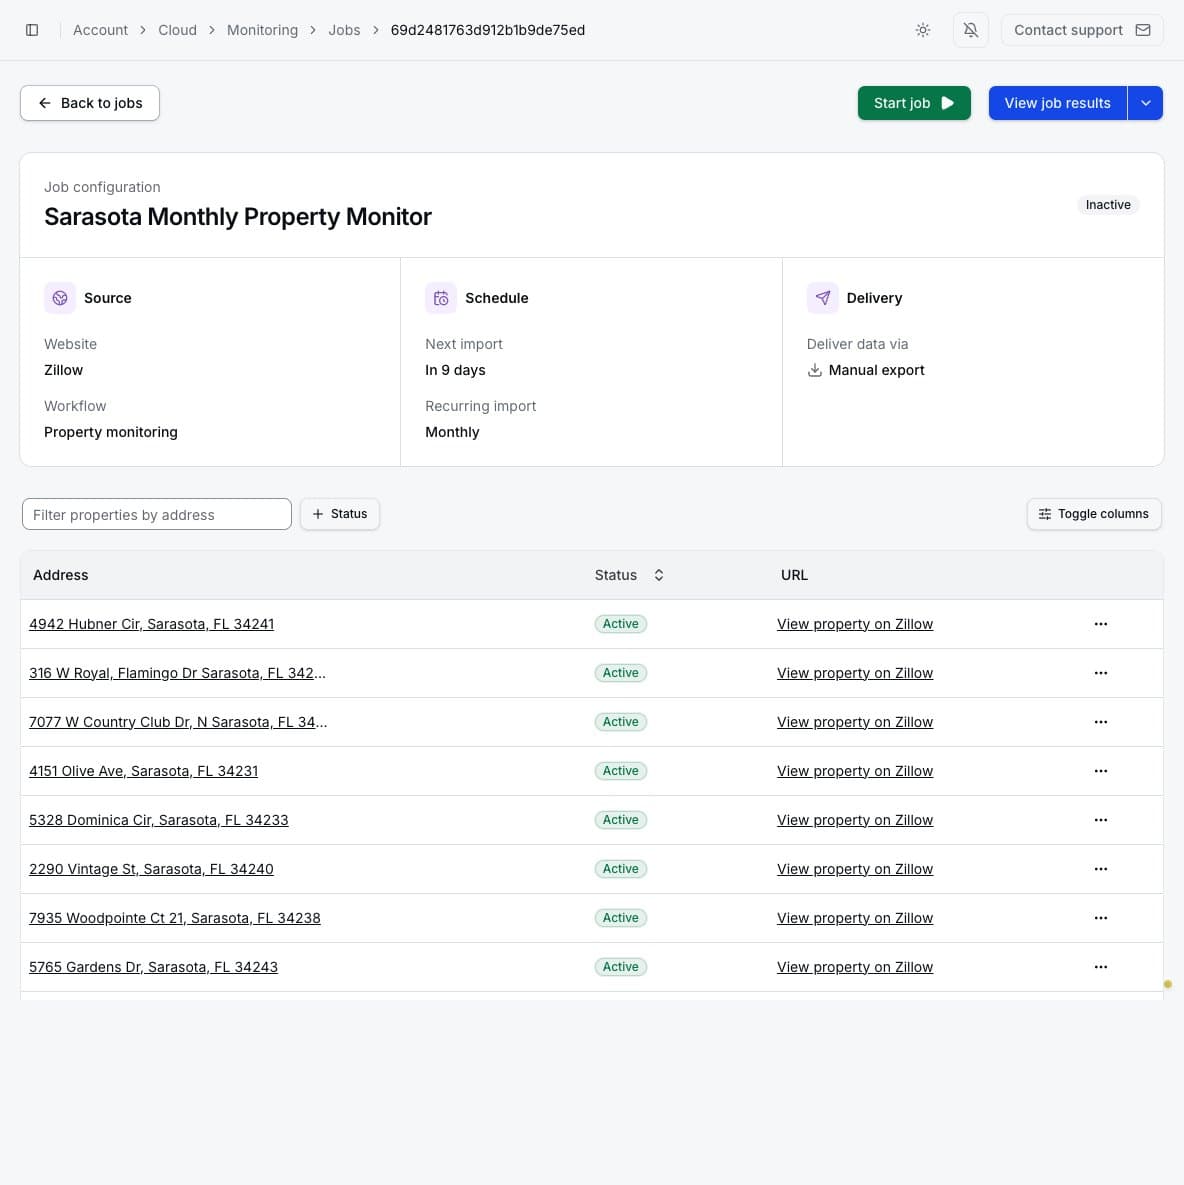Focus the Filter properties by address field
Viewport: 1184px width, 1185px height.
pyautogui.click(x=156, y=515)
